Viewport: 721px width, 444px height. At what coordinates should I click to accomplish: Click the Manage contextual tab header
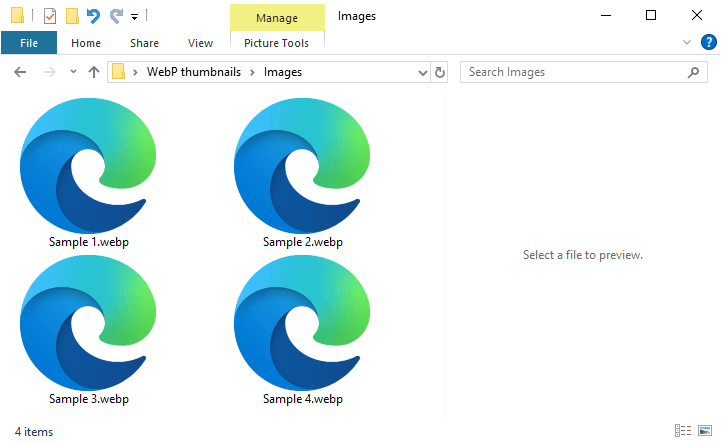[x=277, y=17]
